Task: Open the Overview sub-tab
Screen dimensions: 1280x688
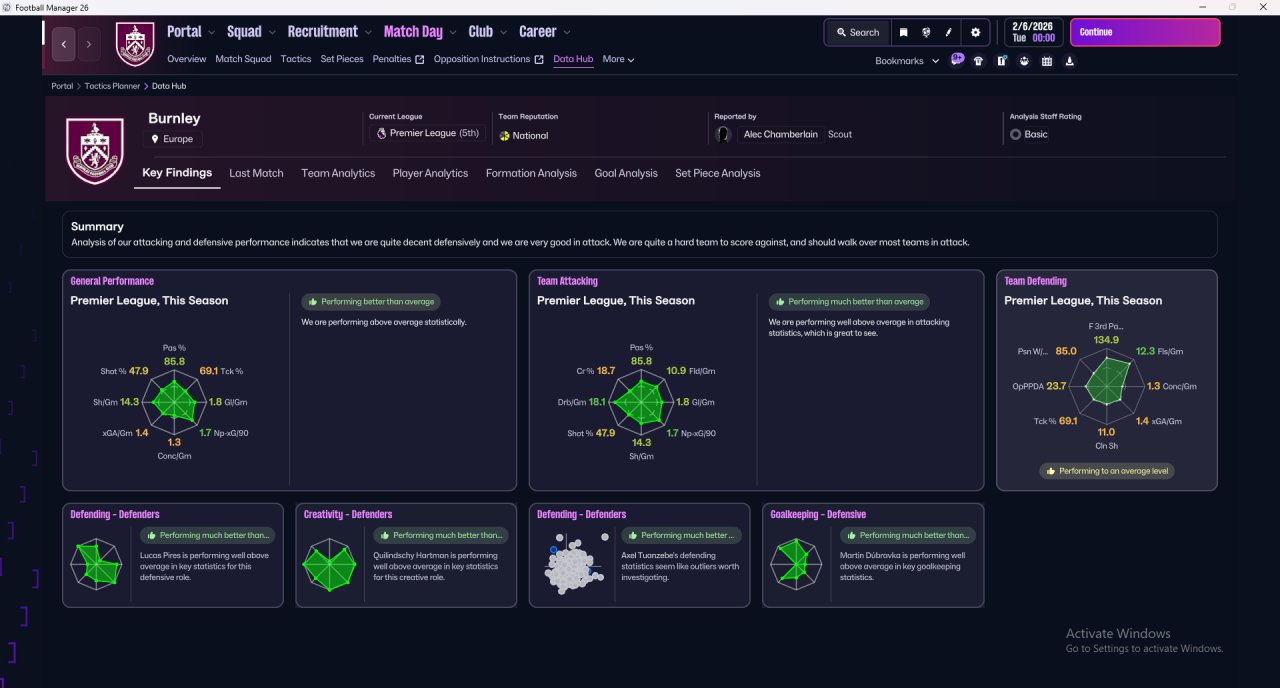Action: pos(187,59)
